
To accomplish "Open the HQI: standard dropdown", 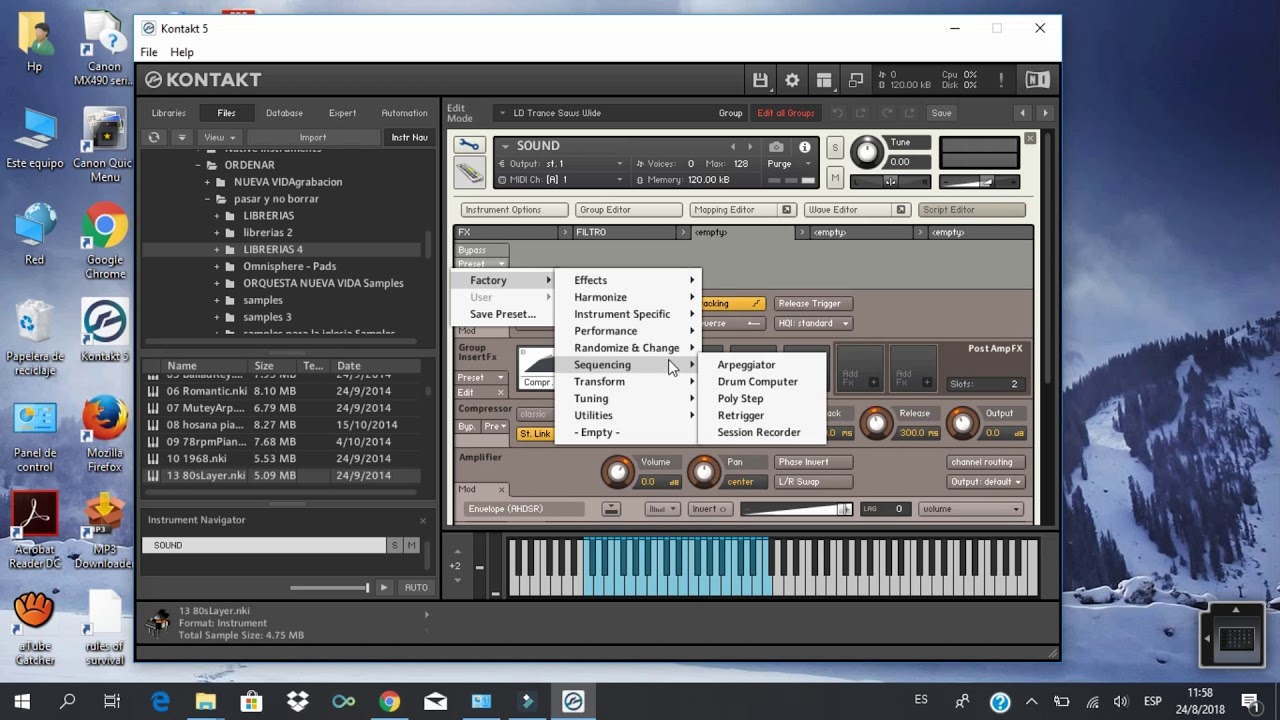I will click(x=812, y=323).
